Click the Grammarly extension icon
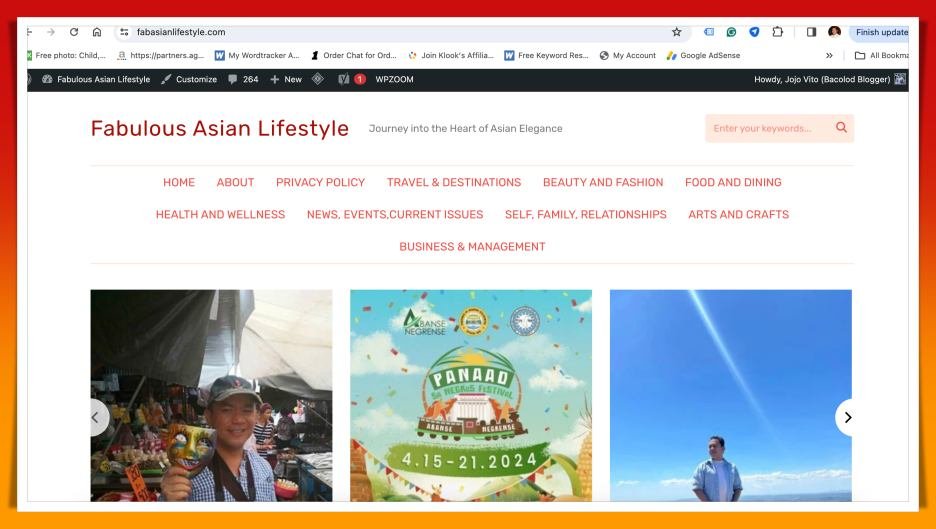The height and width of the screenshot is (529, 936). 731,32
